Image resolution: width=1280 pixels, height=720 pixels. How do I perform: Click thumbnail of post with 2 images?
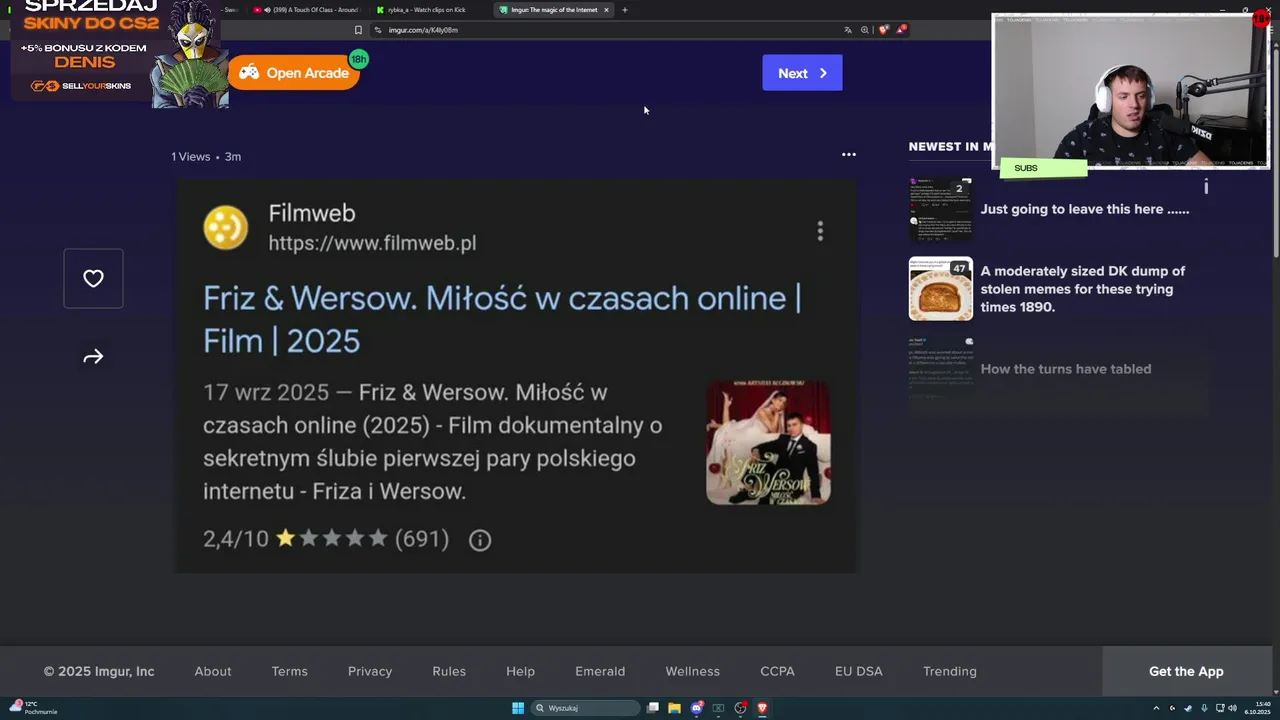point(940,210)
